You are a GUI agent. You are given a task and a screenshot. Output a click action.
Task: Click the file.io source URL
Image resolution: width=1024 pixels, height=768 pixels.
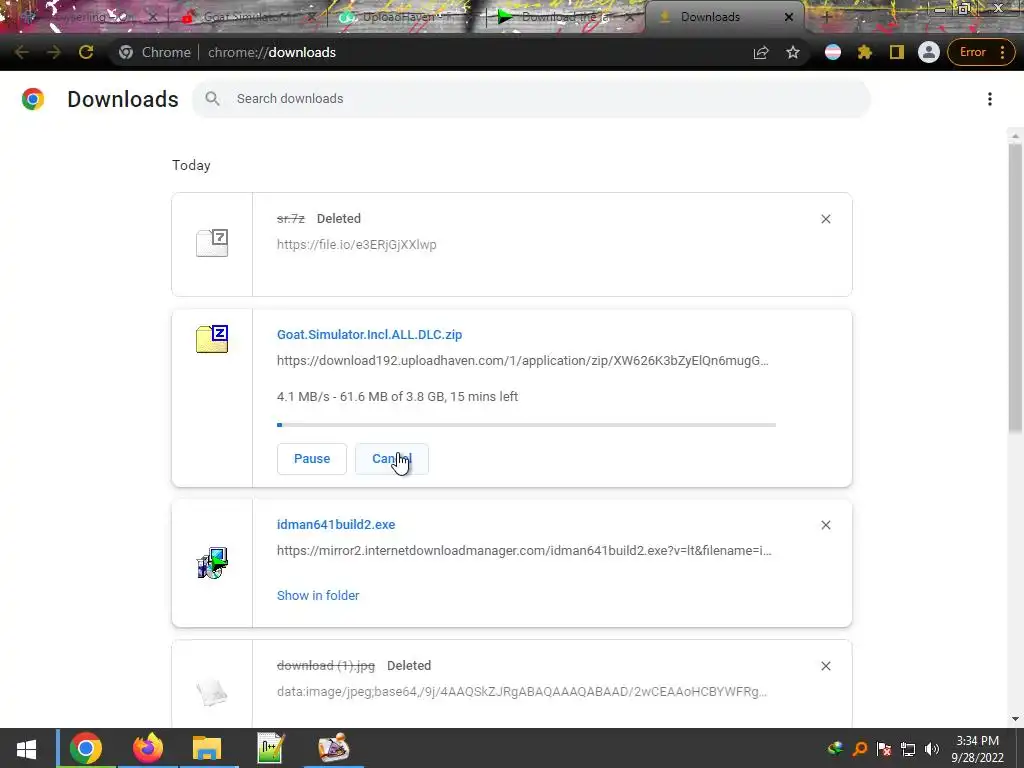(x=357, y=245)
